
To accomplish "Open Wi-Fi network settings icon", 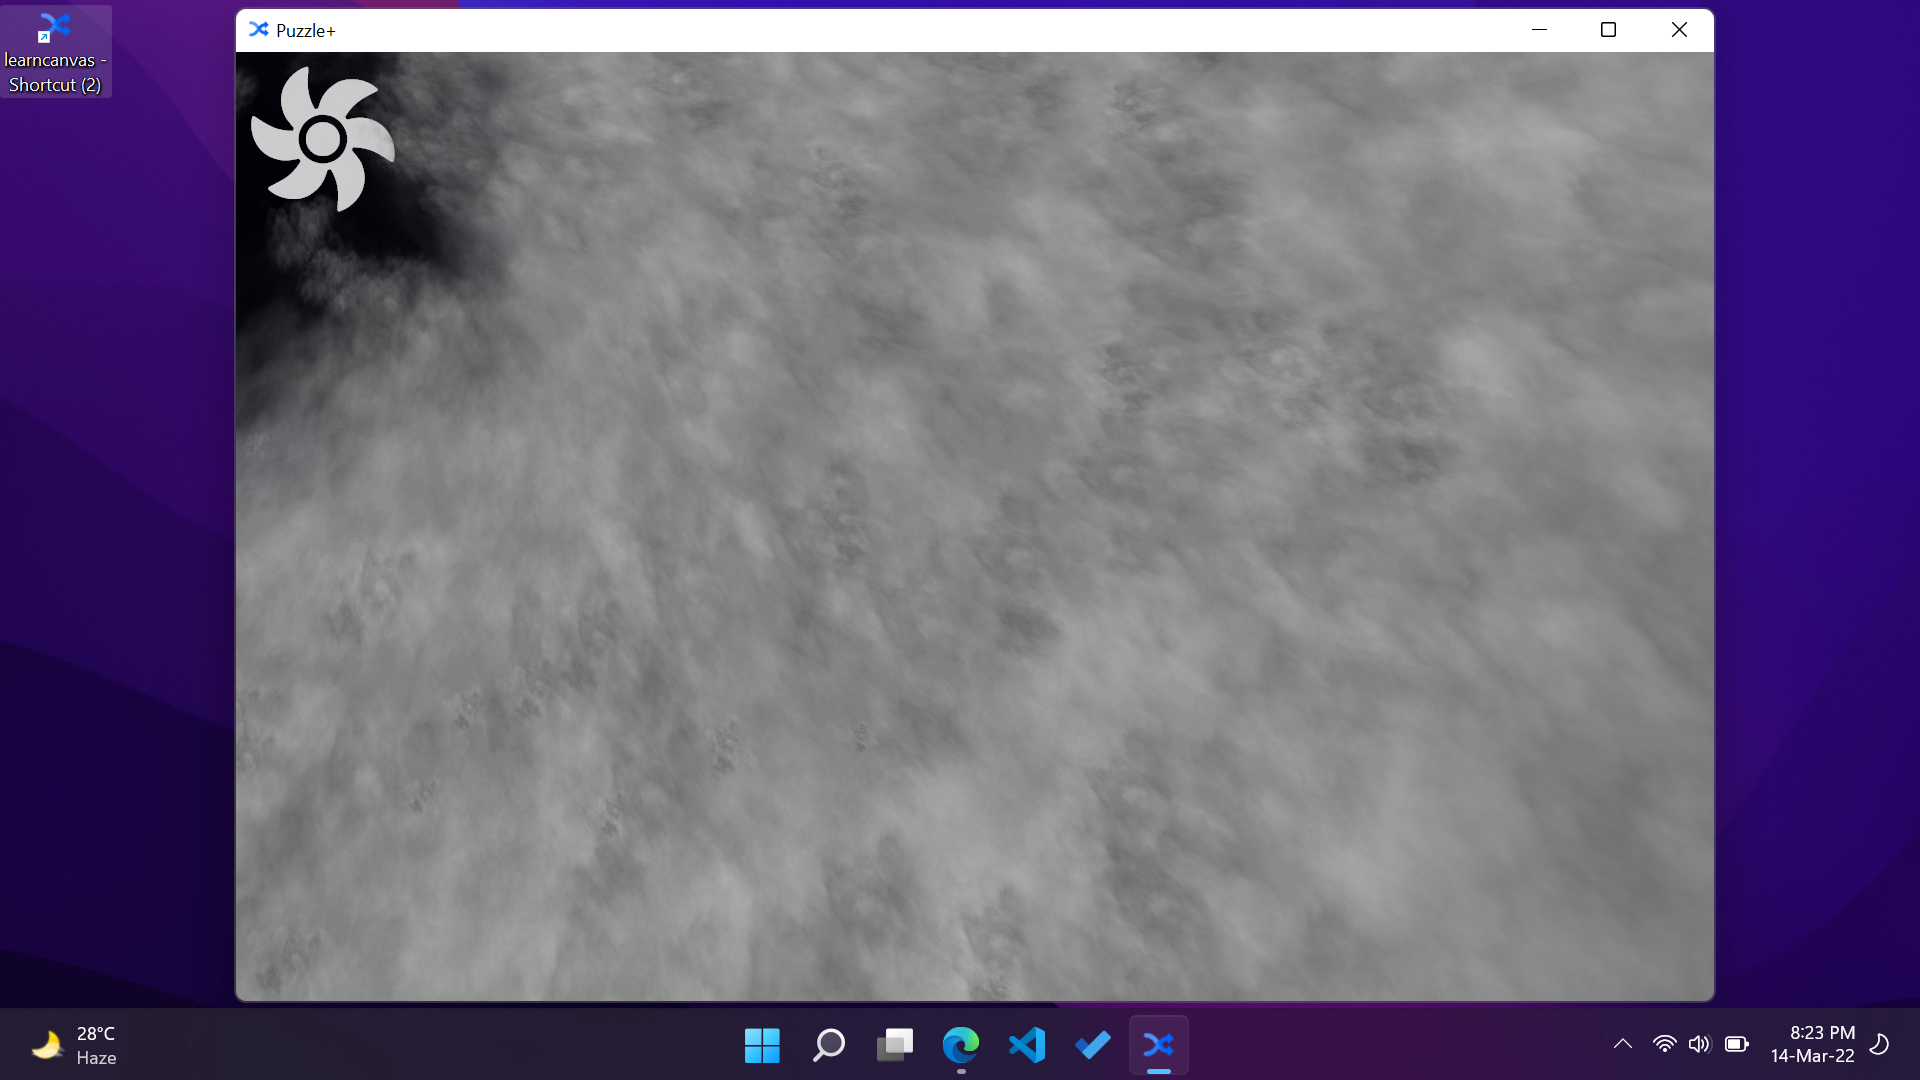I will (1664, 1044).
